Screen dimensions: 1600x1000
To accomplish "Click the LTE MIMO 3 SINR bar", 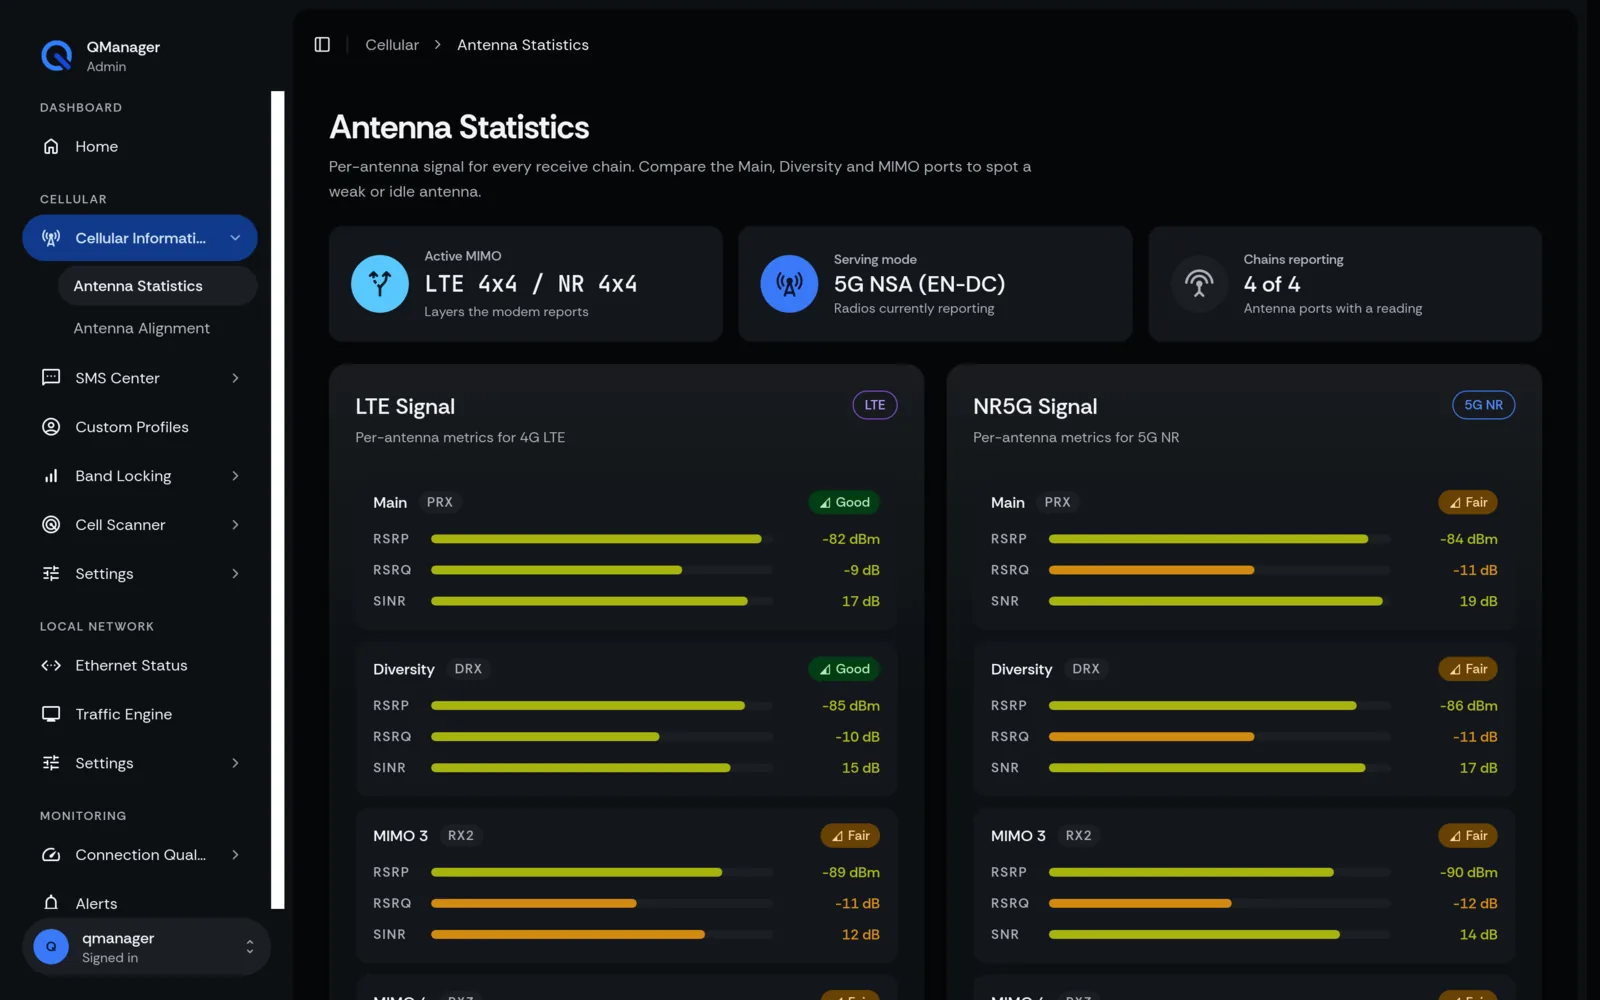I will tap(601, 935).
